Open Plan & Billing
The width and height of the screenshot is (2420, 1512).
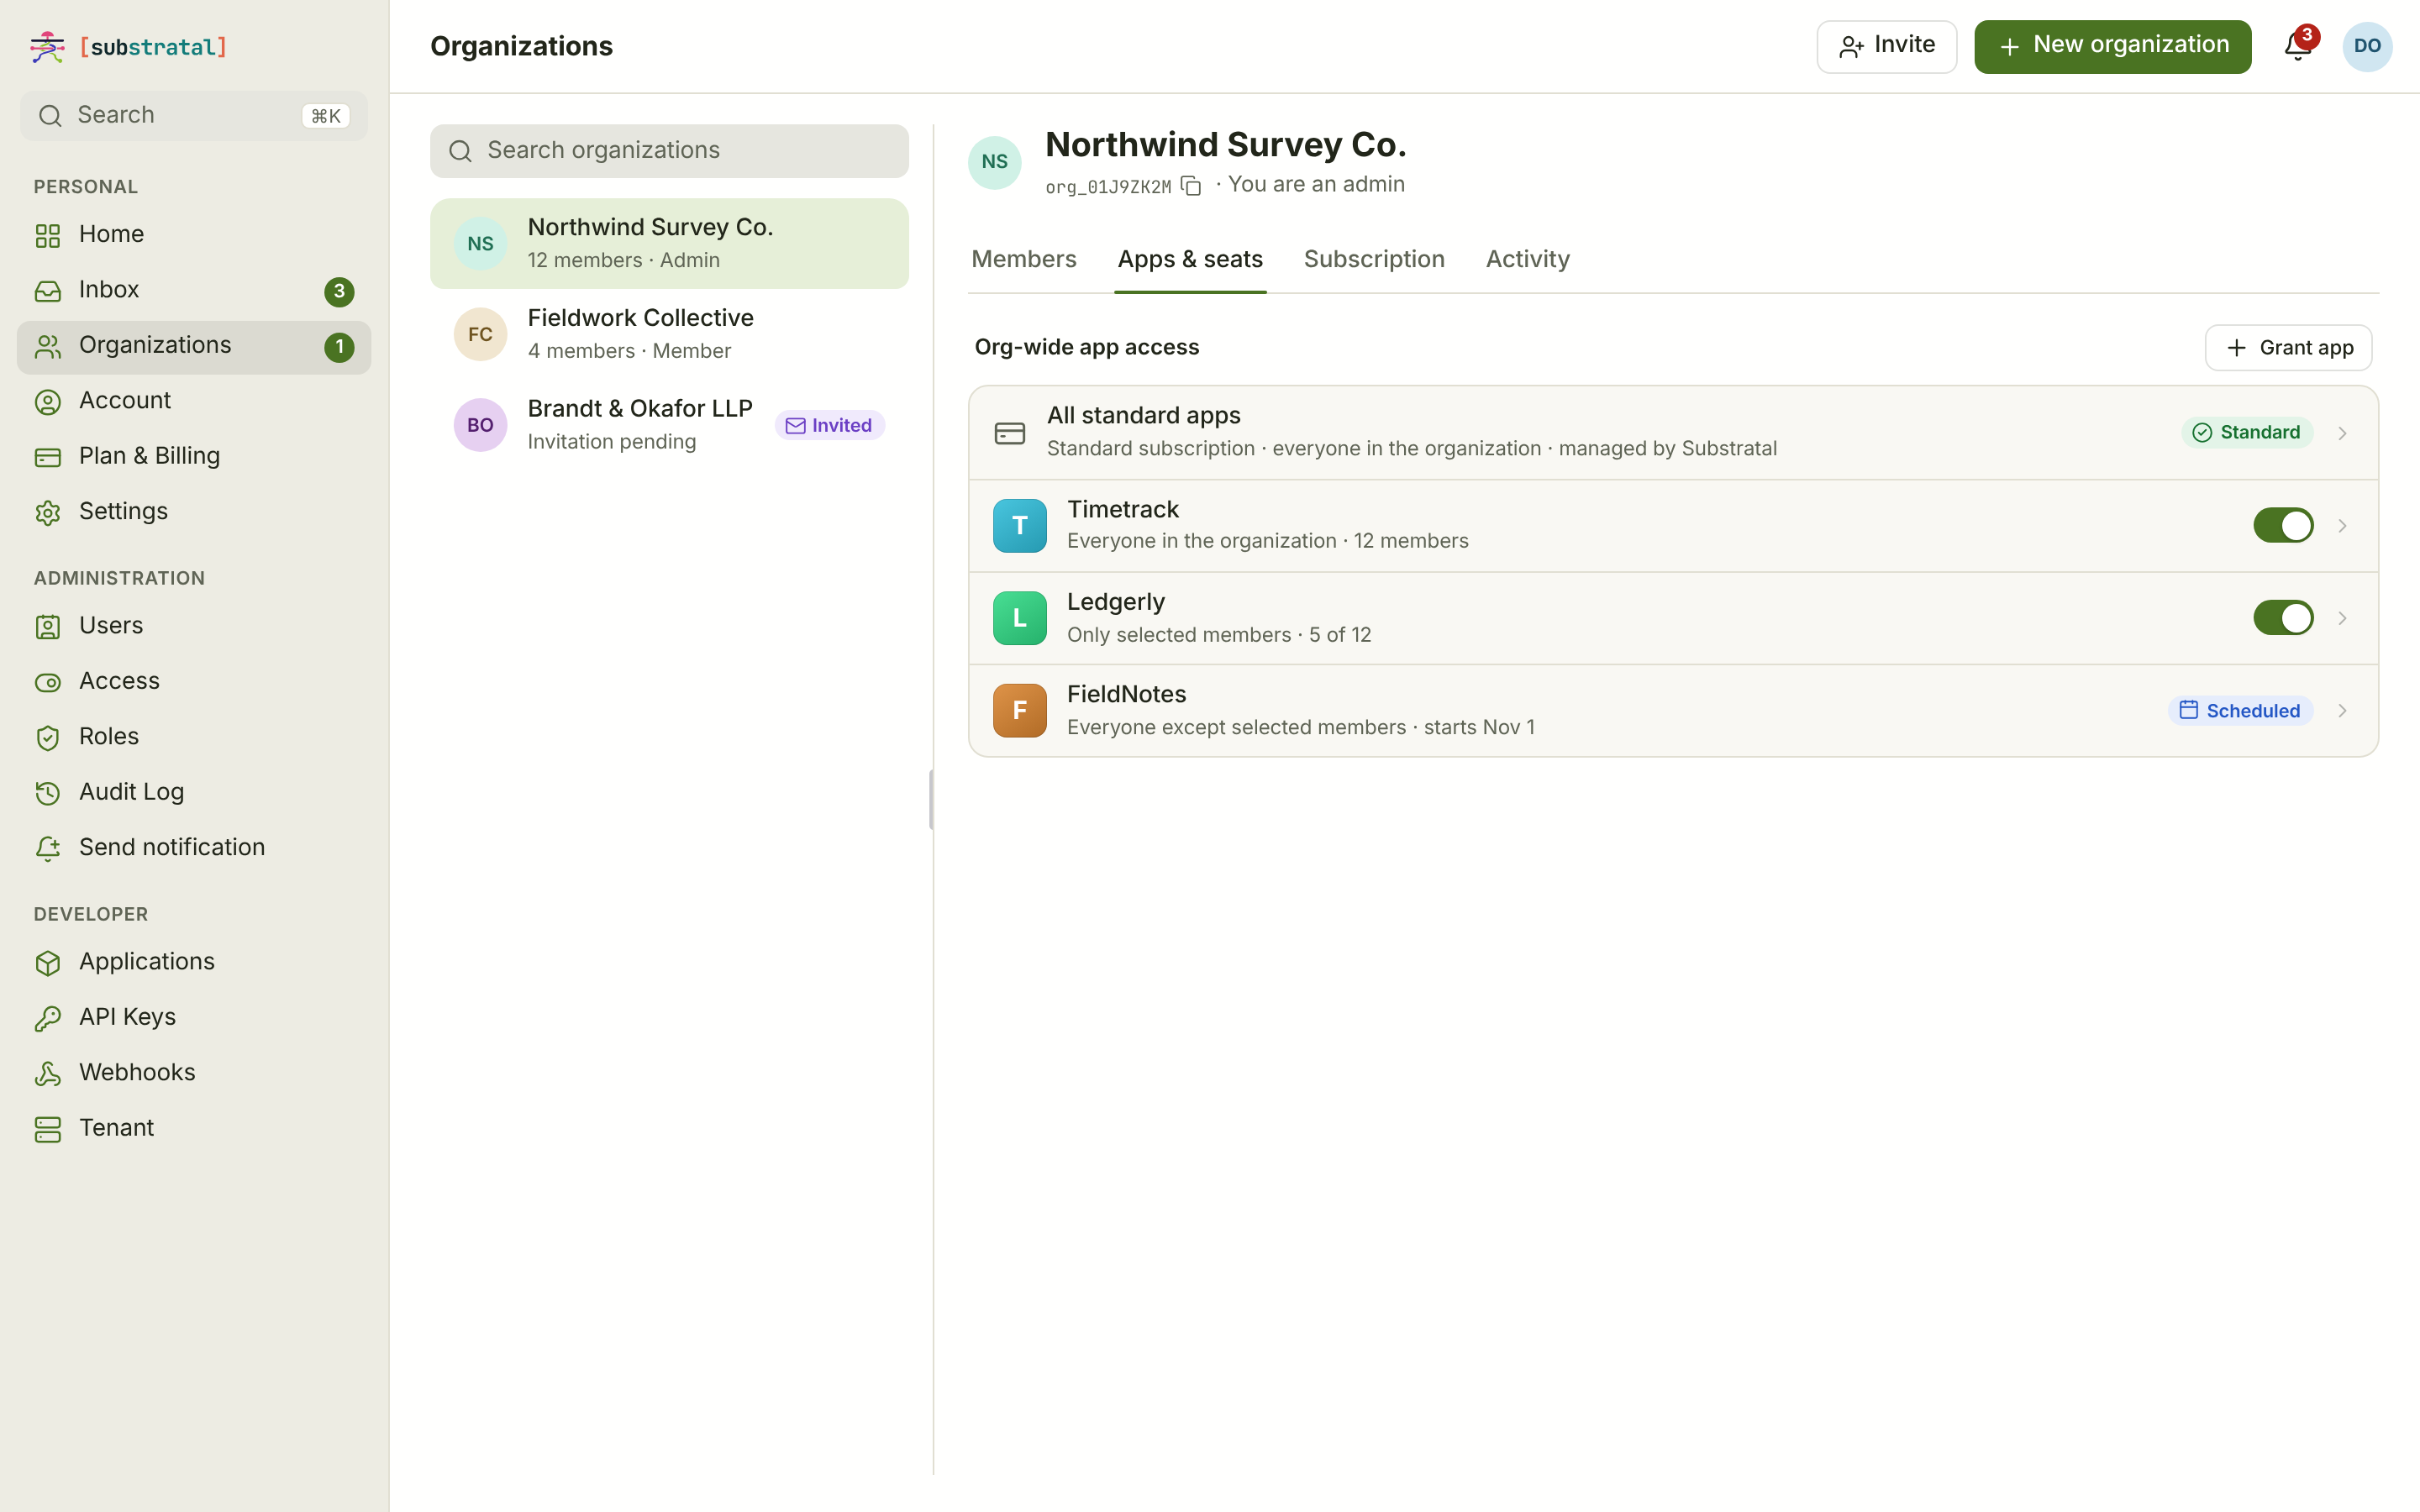pyautogui.click(x=194, y=456)
